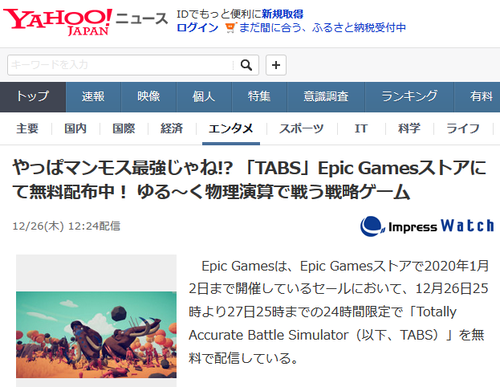Open the 国内 category

tap(75, 129)
